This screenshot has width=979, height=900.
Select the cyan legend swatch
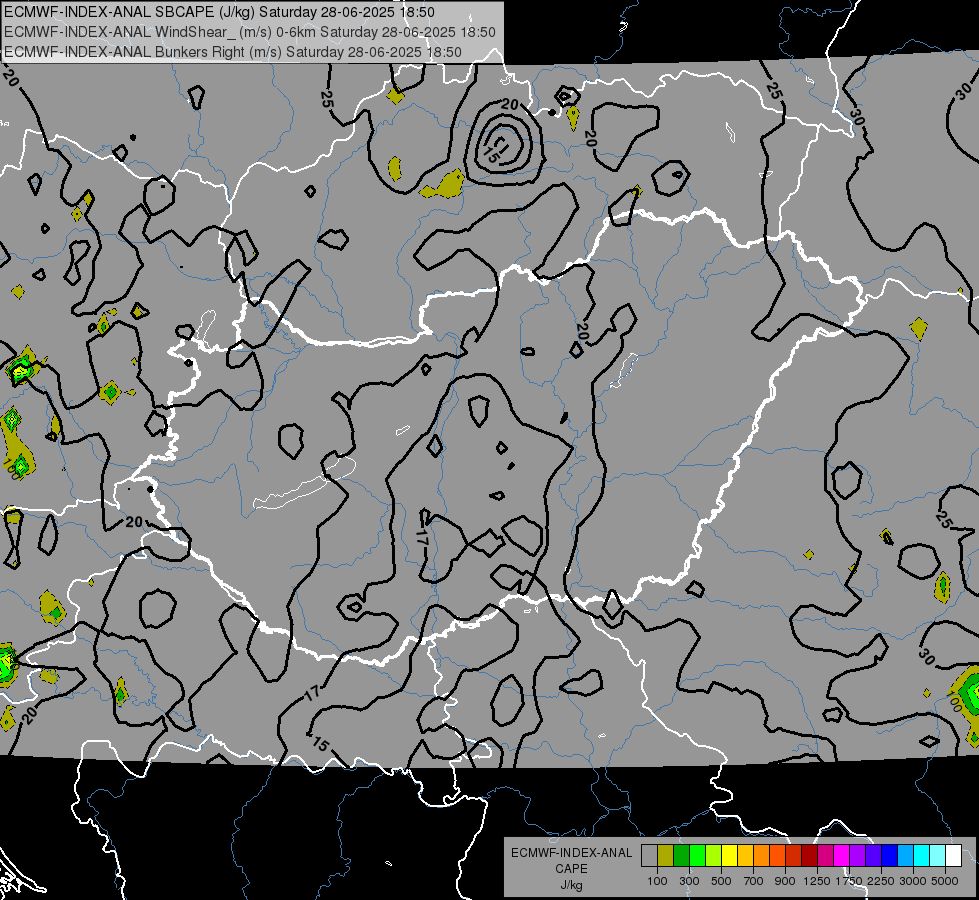tap(922, 856)
